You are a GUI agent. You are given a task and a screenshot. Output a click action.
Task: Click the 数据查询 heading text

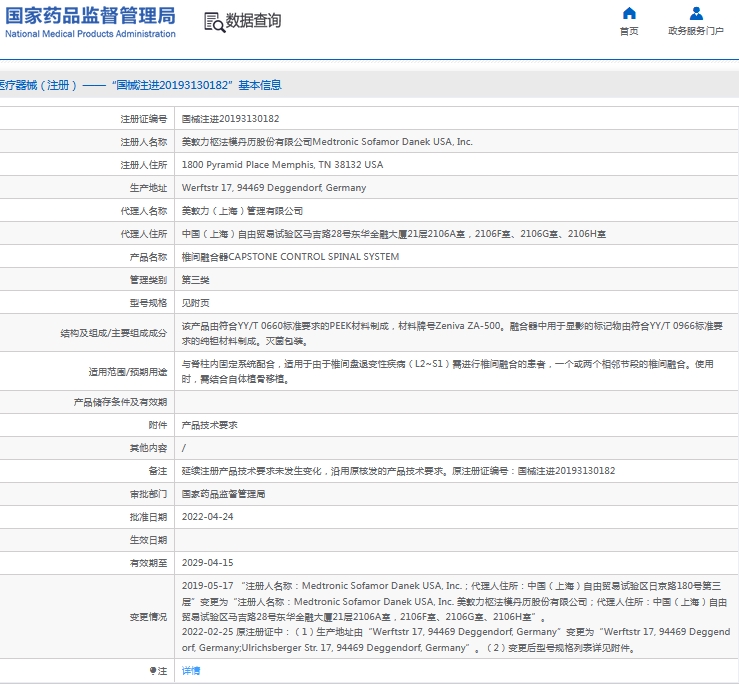253,21
